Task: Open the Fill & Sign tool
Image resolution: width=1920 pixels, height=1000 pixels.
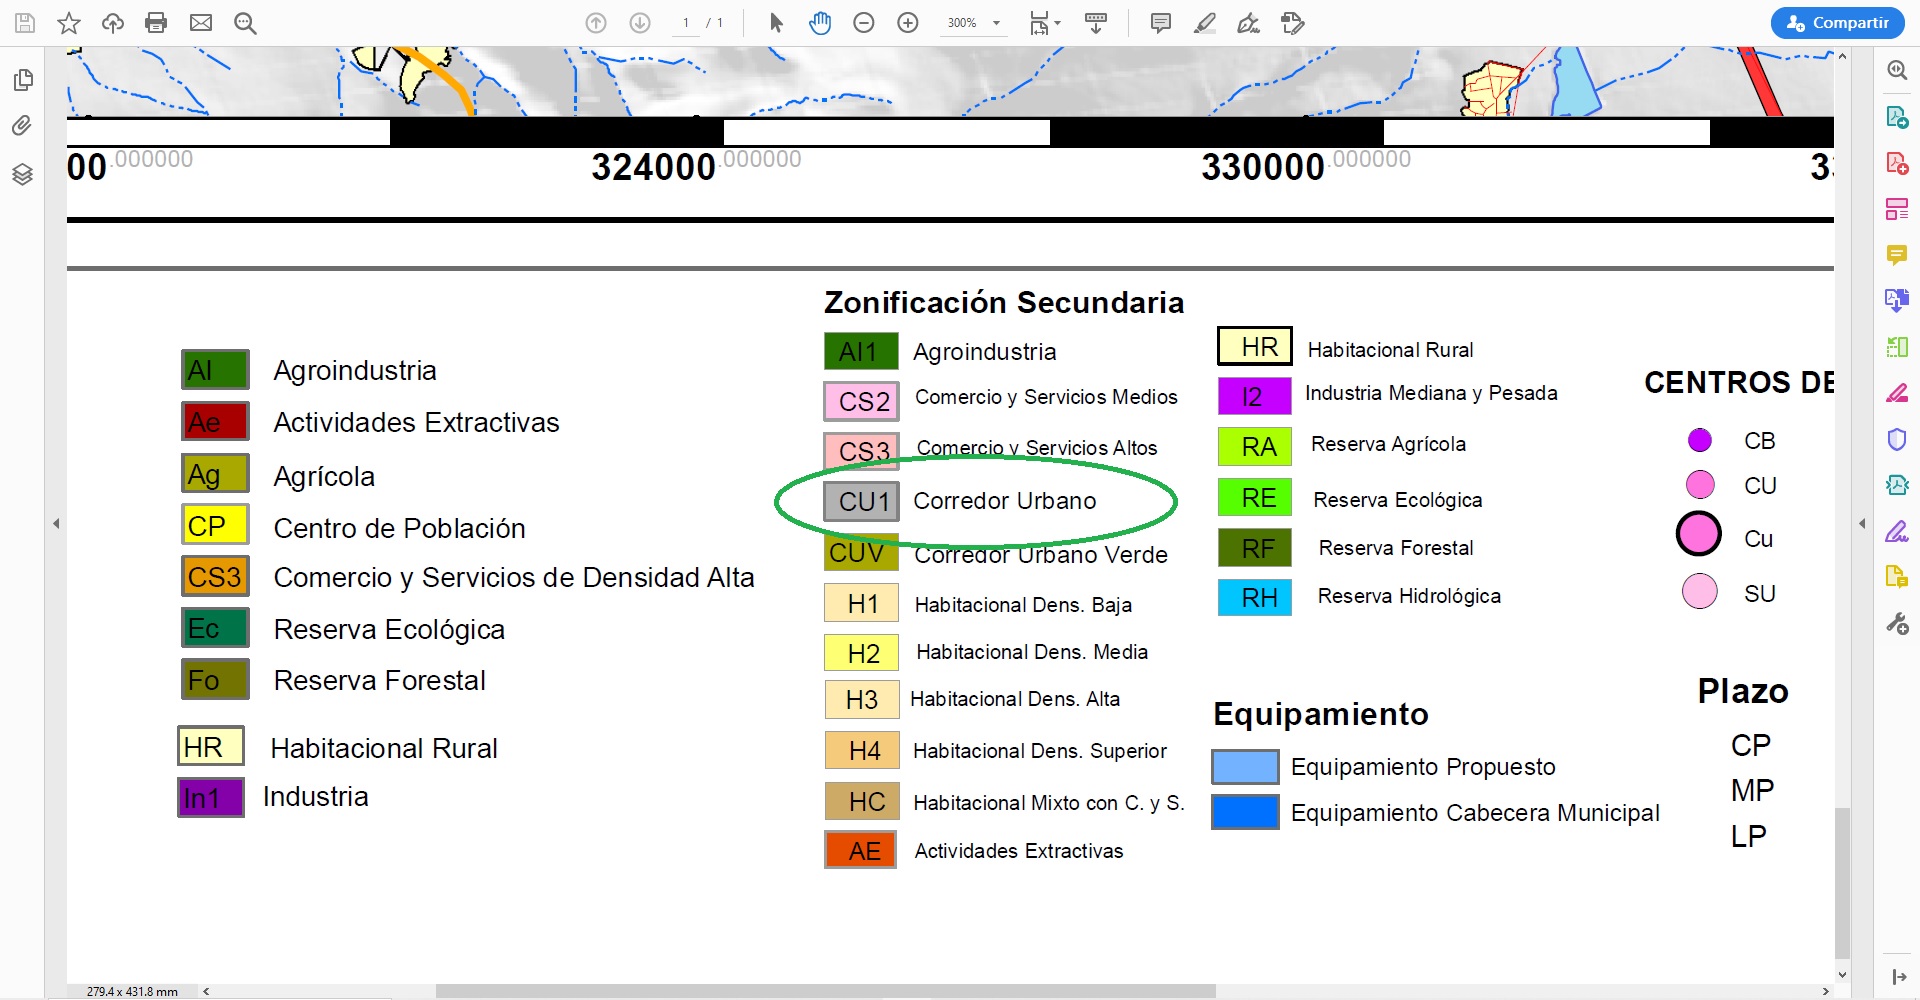Action: click(x=1896, y=531)
